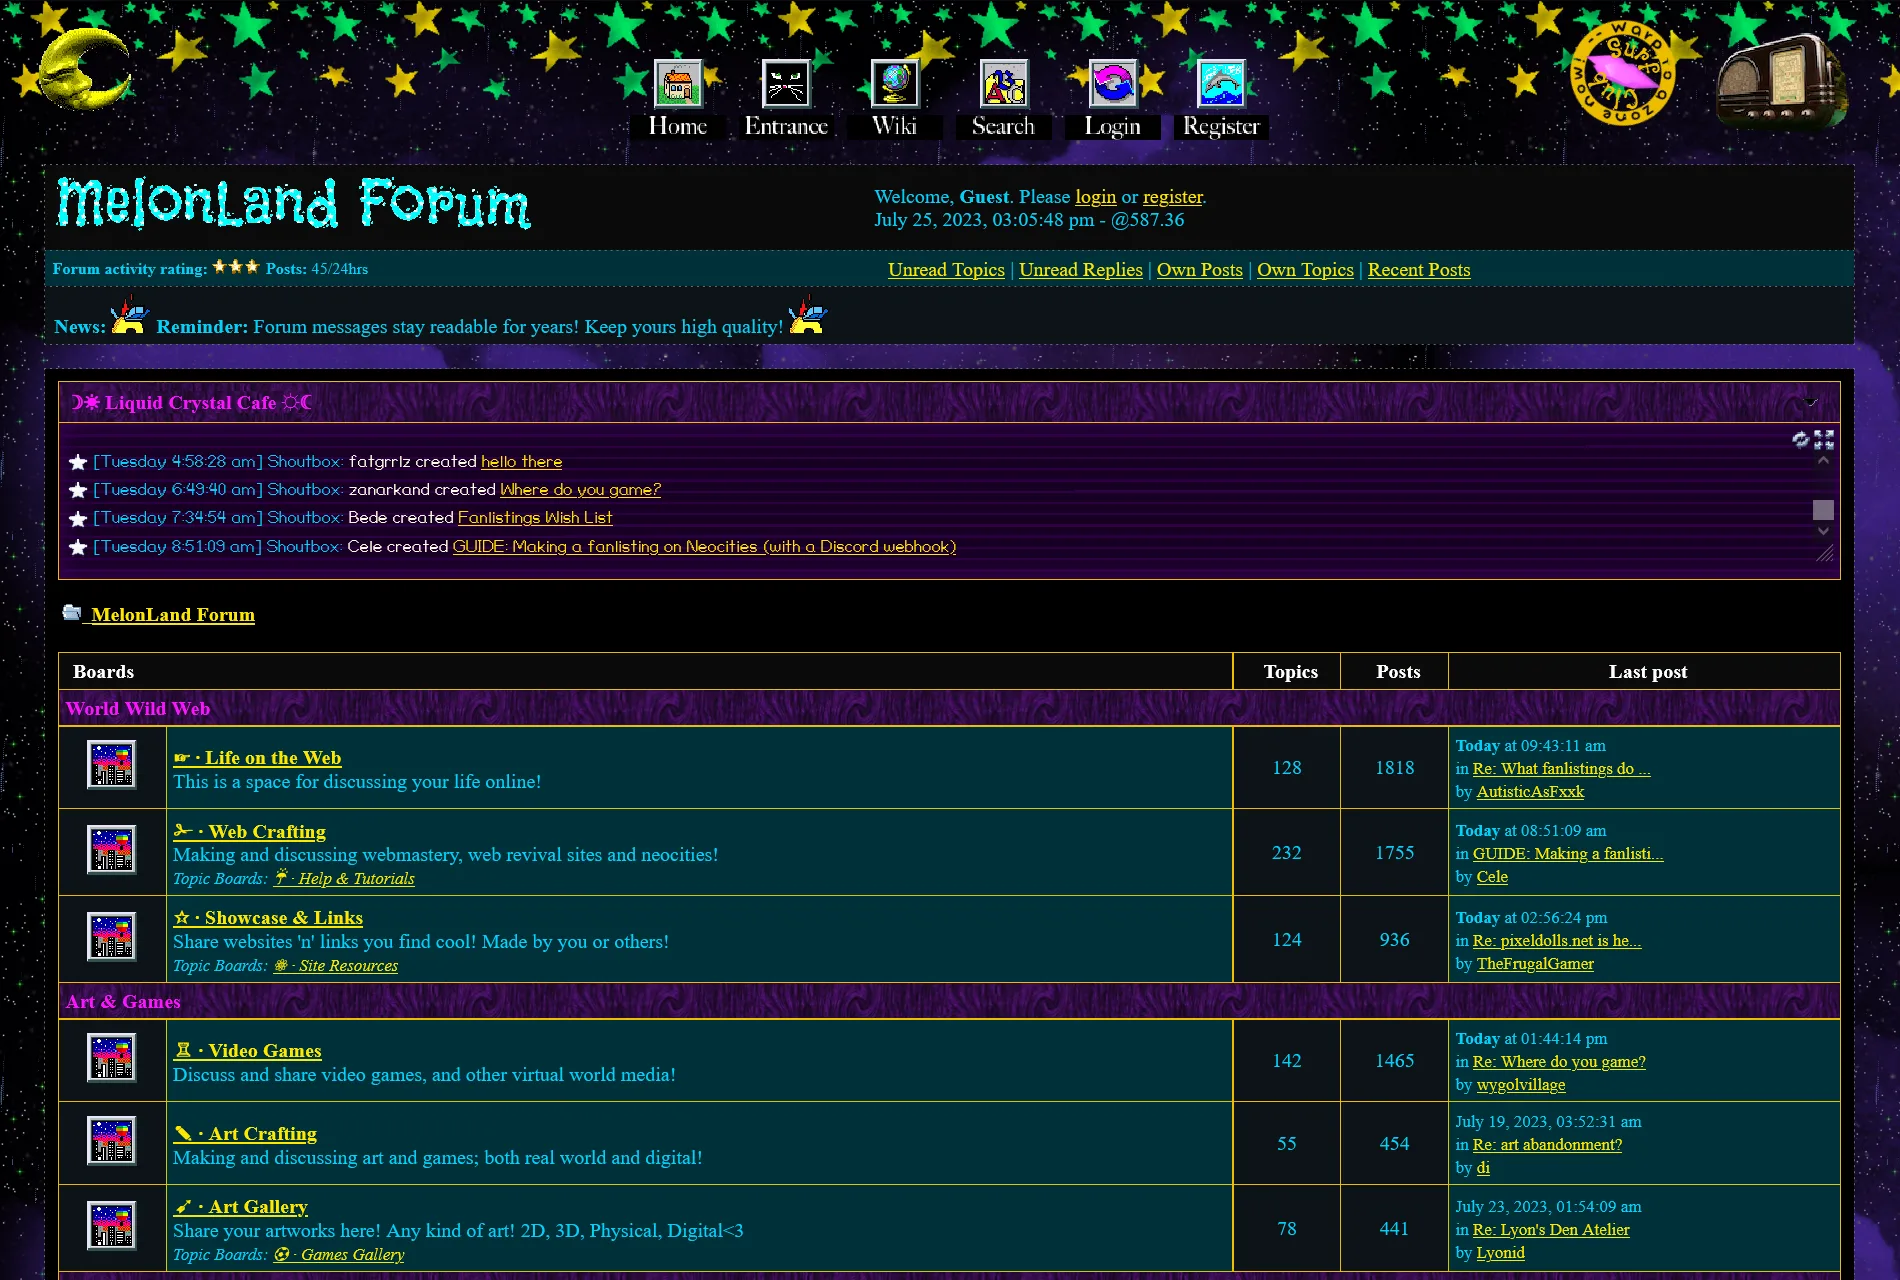Expand the shoutbox to fullscreen

coord(1824,439)
